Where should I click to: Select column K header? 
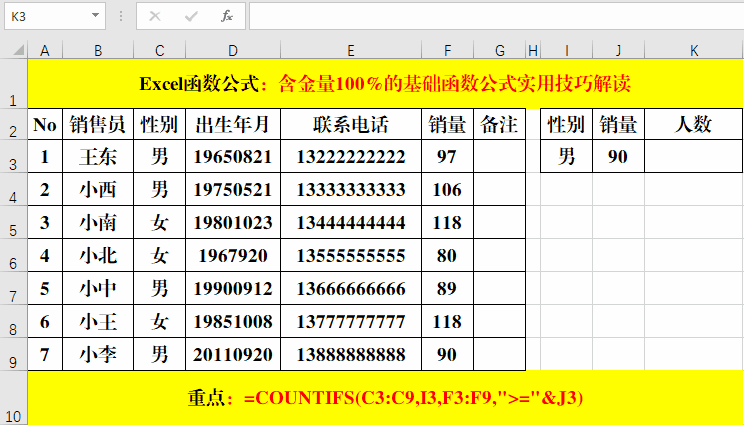[x=694, y=50]
